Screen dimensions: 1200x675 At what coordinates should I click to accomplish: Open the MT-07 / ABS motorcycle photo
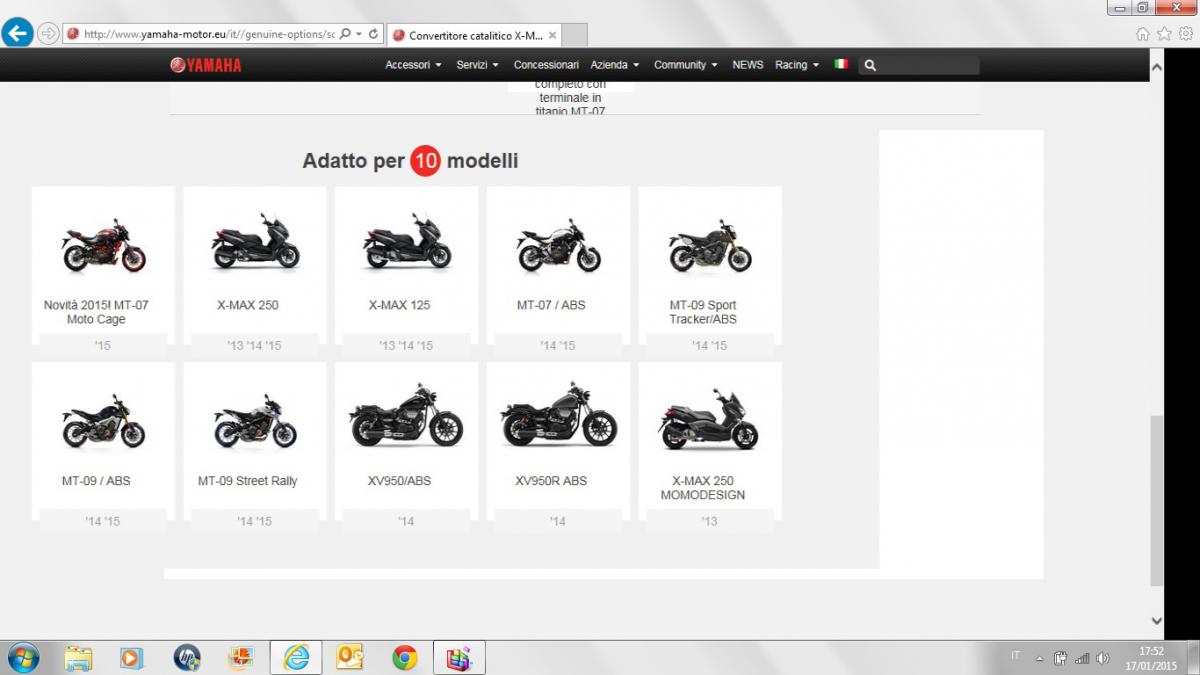click(558, 245)
